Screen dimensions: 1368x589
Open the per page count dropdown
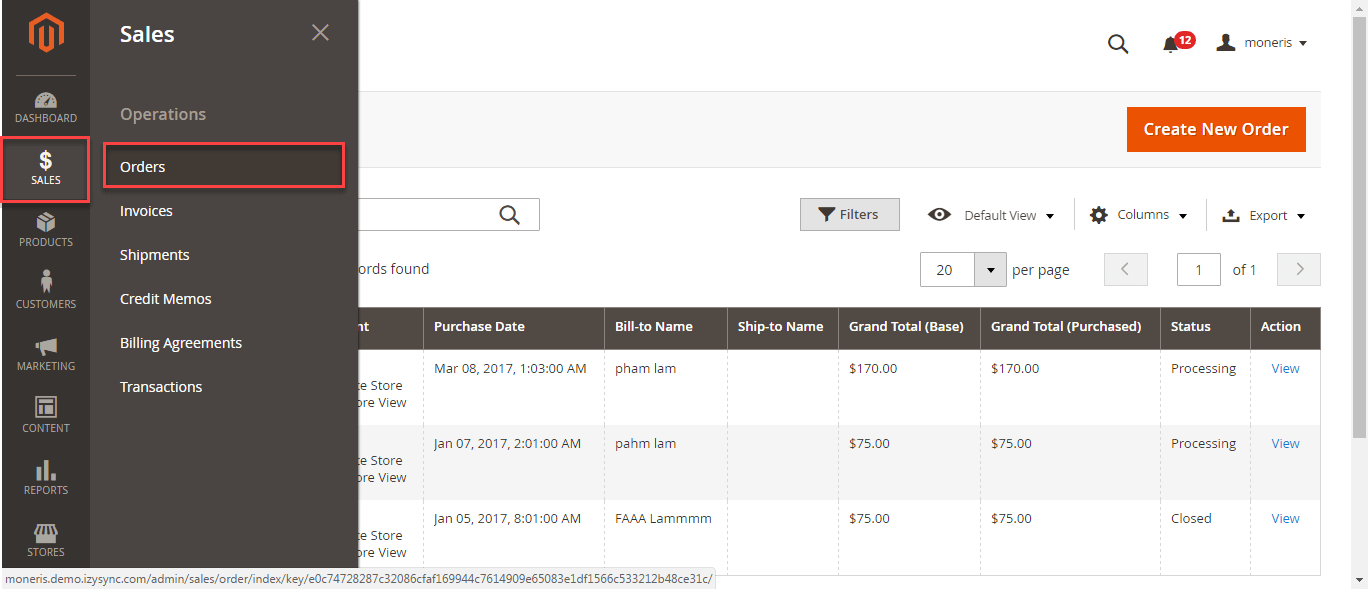[990, 270]
